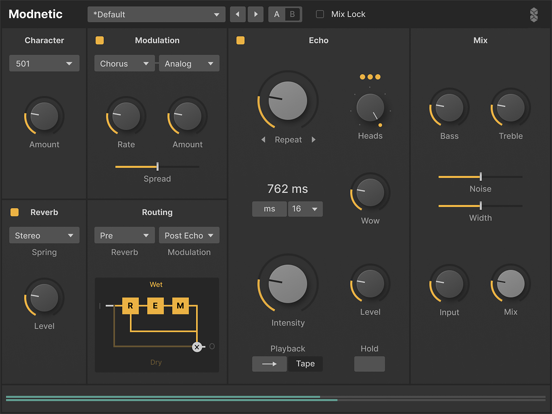Click the Wet label in routing diagram
The image size is (552, 414).
pos(156,284)
